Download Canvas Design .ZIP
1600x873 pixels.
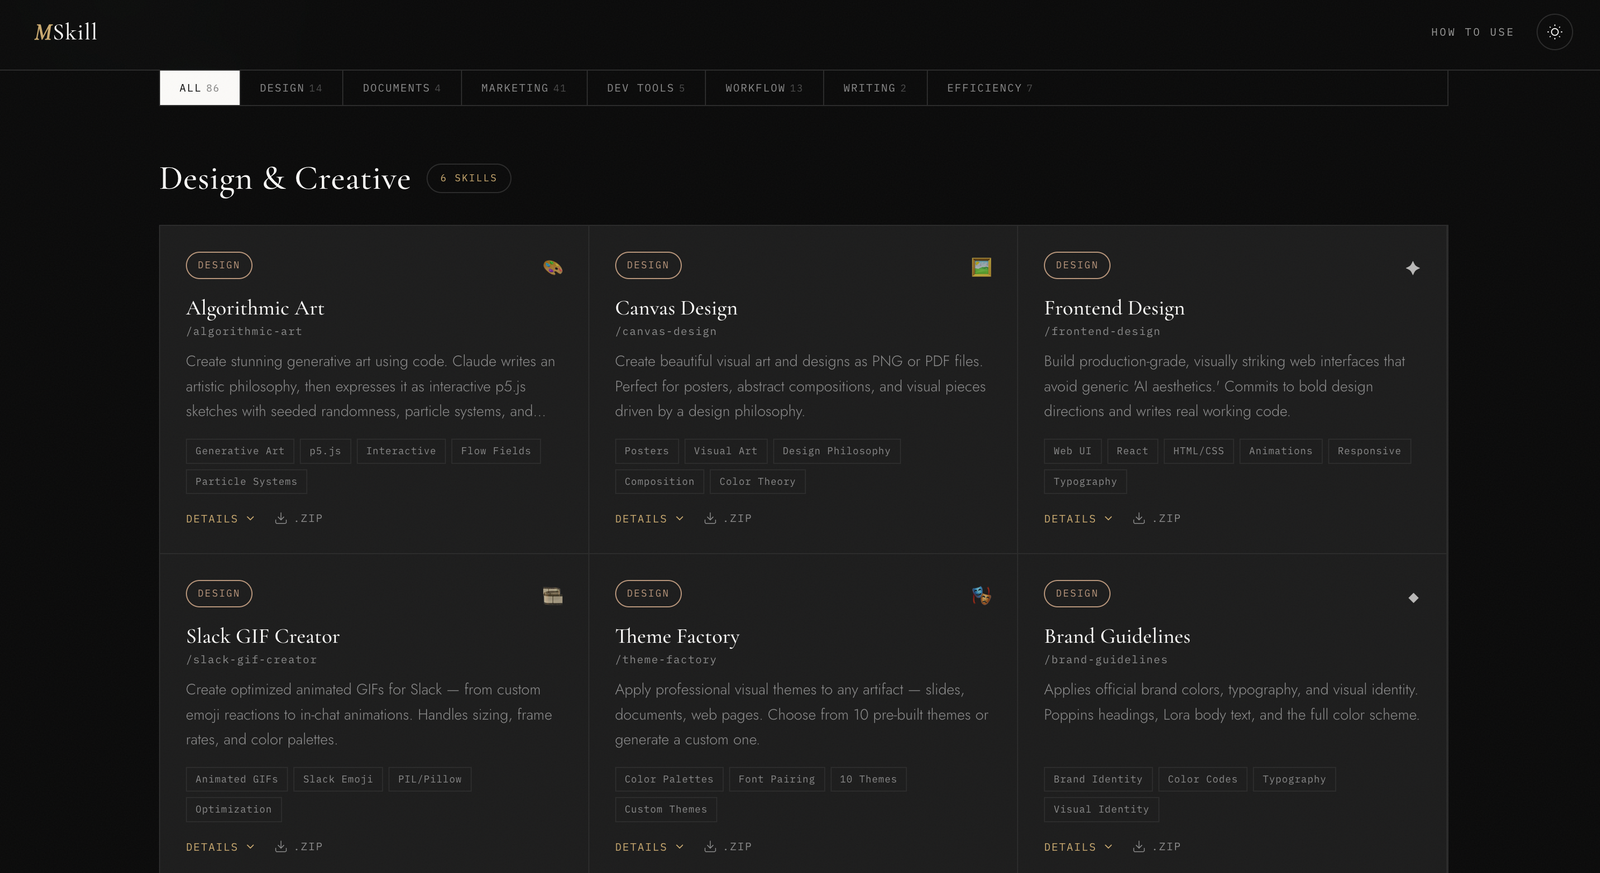728,519
